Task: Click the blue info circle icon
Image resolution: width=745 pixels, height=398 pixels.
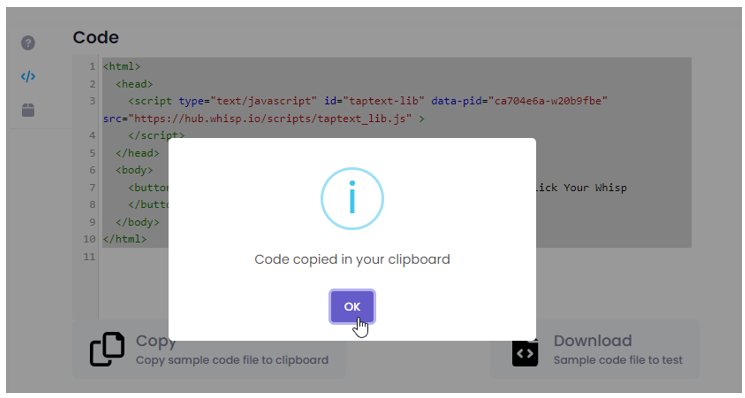Action: click(352, 199)
